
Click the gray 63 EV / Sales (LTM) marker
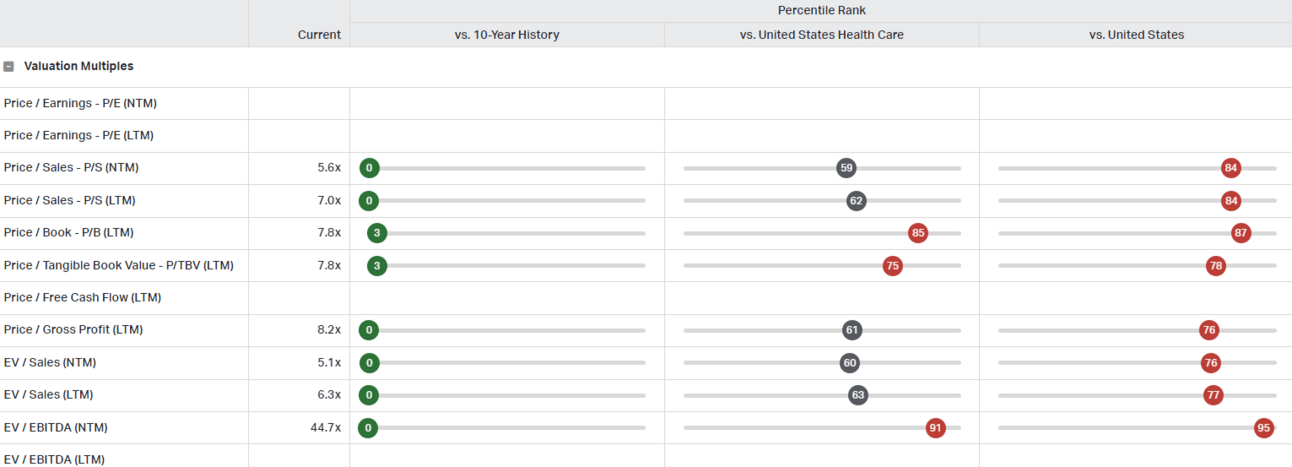858,395
